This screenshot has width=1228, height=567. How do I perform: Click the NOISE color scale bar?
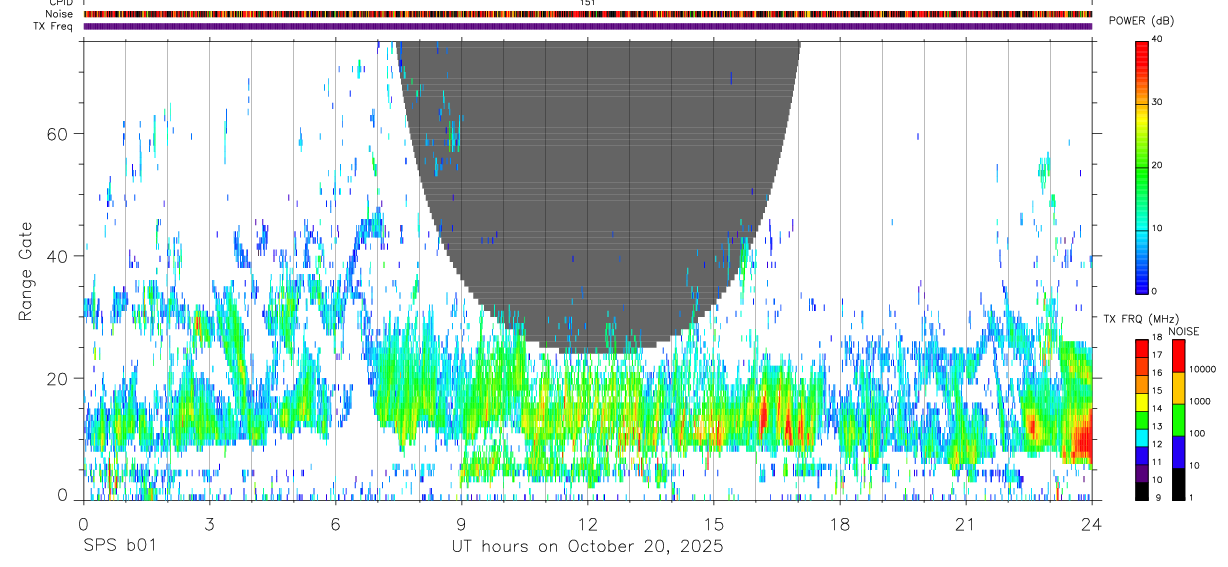[1178, 419]
